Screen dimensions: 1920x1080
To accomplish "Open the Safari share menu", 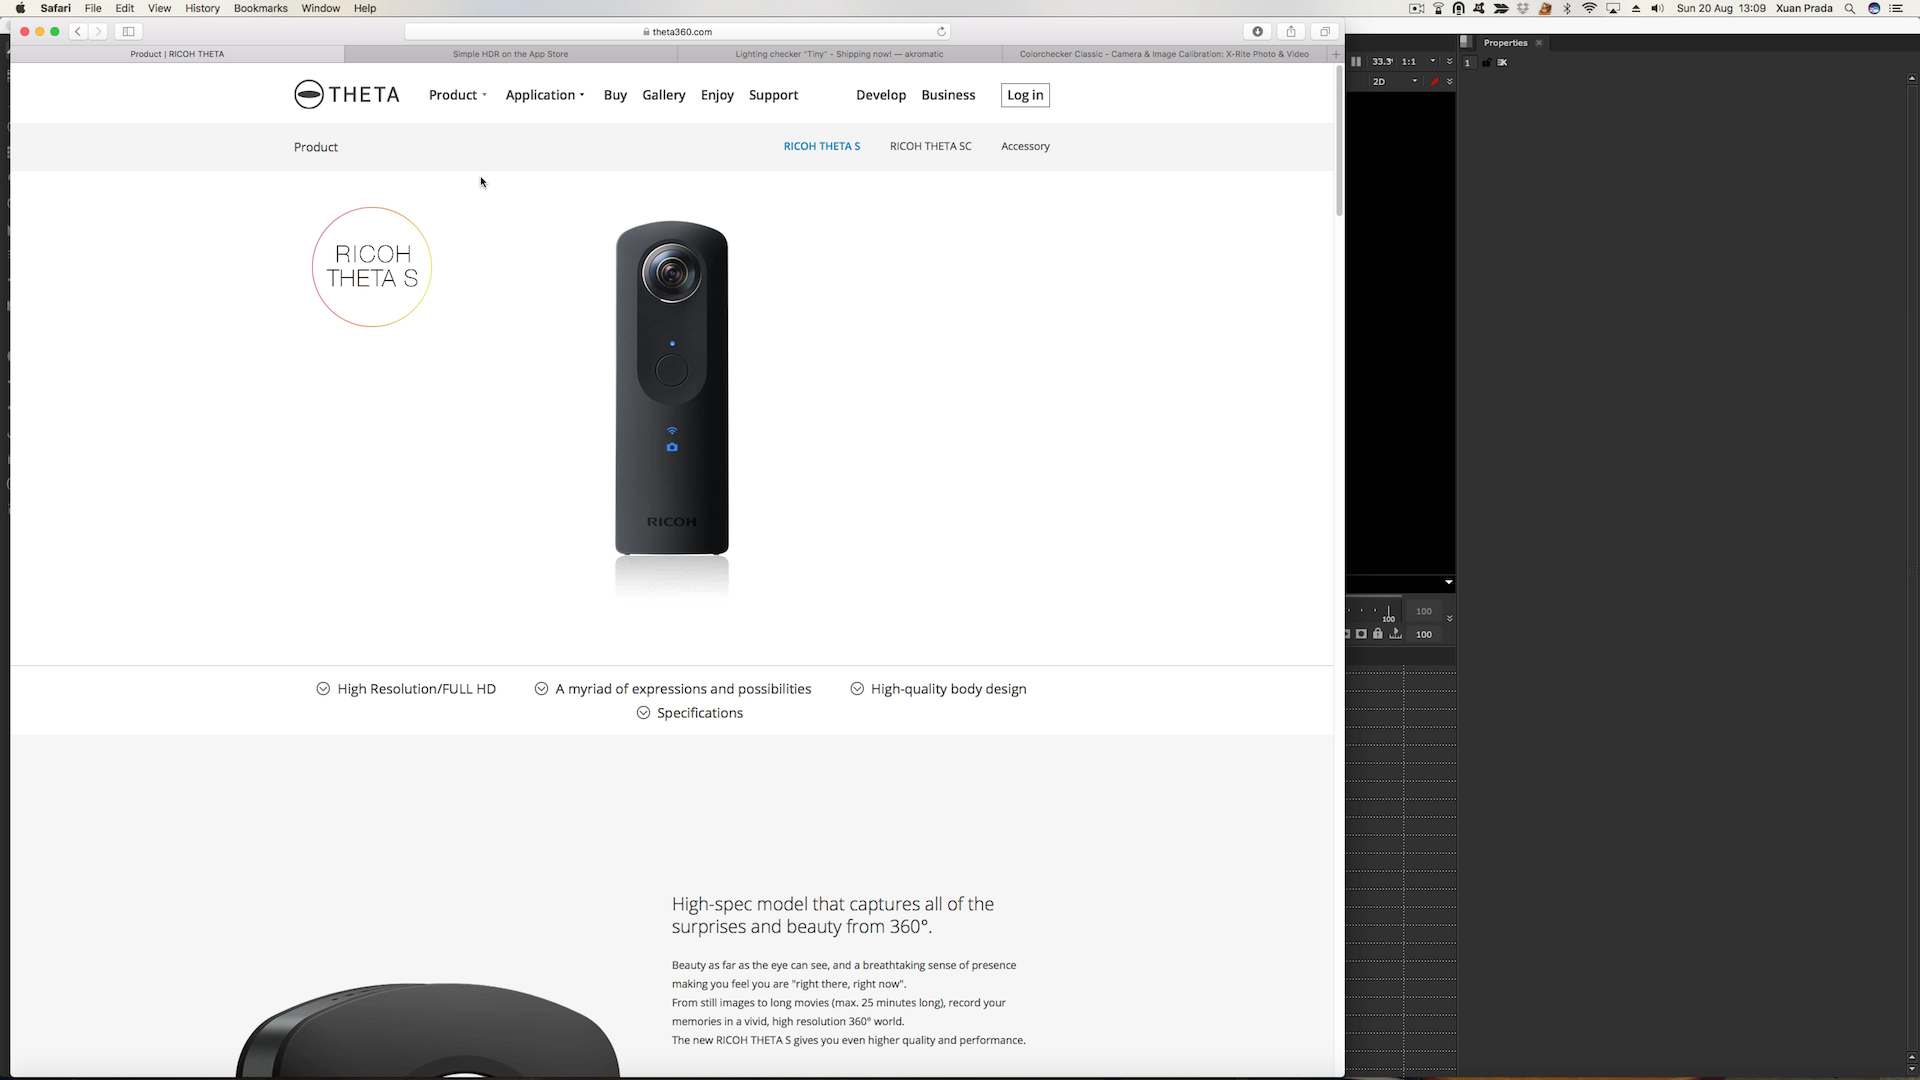I will click(x=1291, y=31).
